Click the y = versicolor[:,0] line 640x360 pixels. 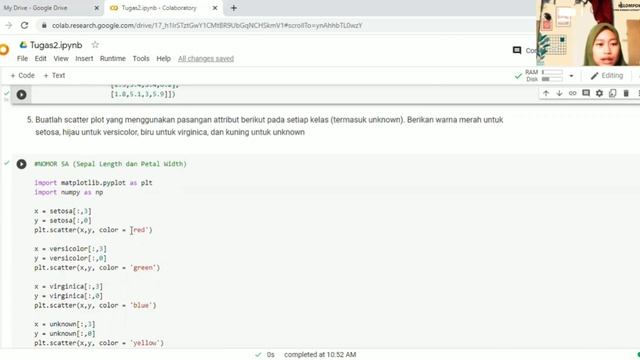point(71,258)
